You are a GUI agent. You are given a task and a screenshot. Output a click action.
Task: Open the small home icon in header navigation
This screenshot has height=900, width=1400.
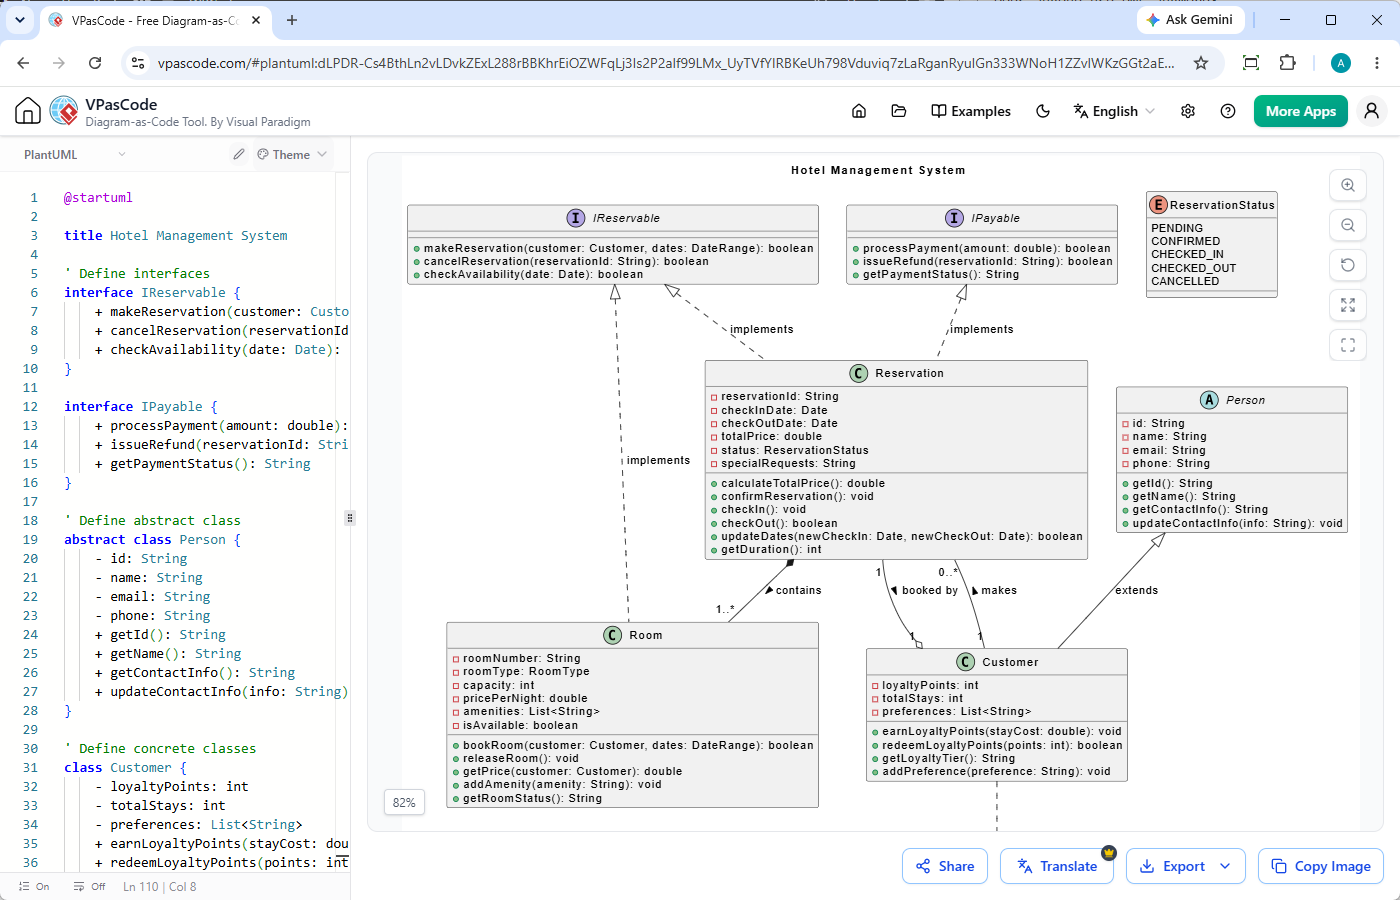[x=859, y=111]
